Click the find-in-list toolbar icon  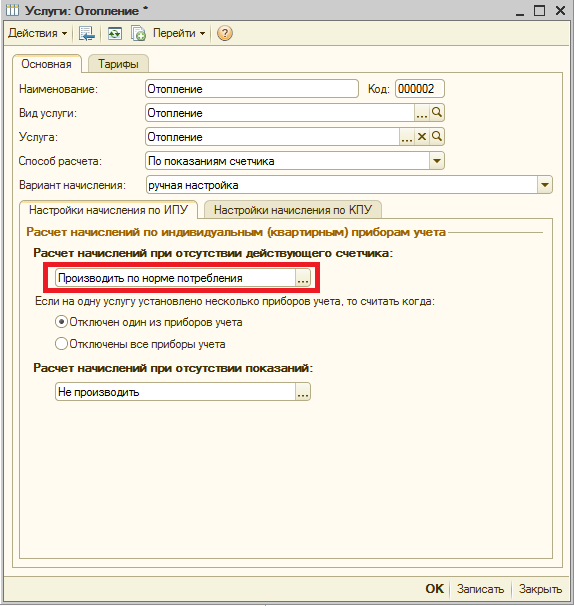(x=86, y=34)
